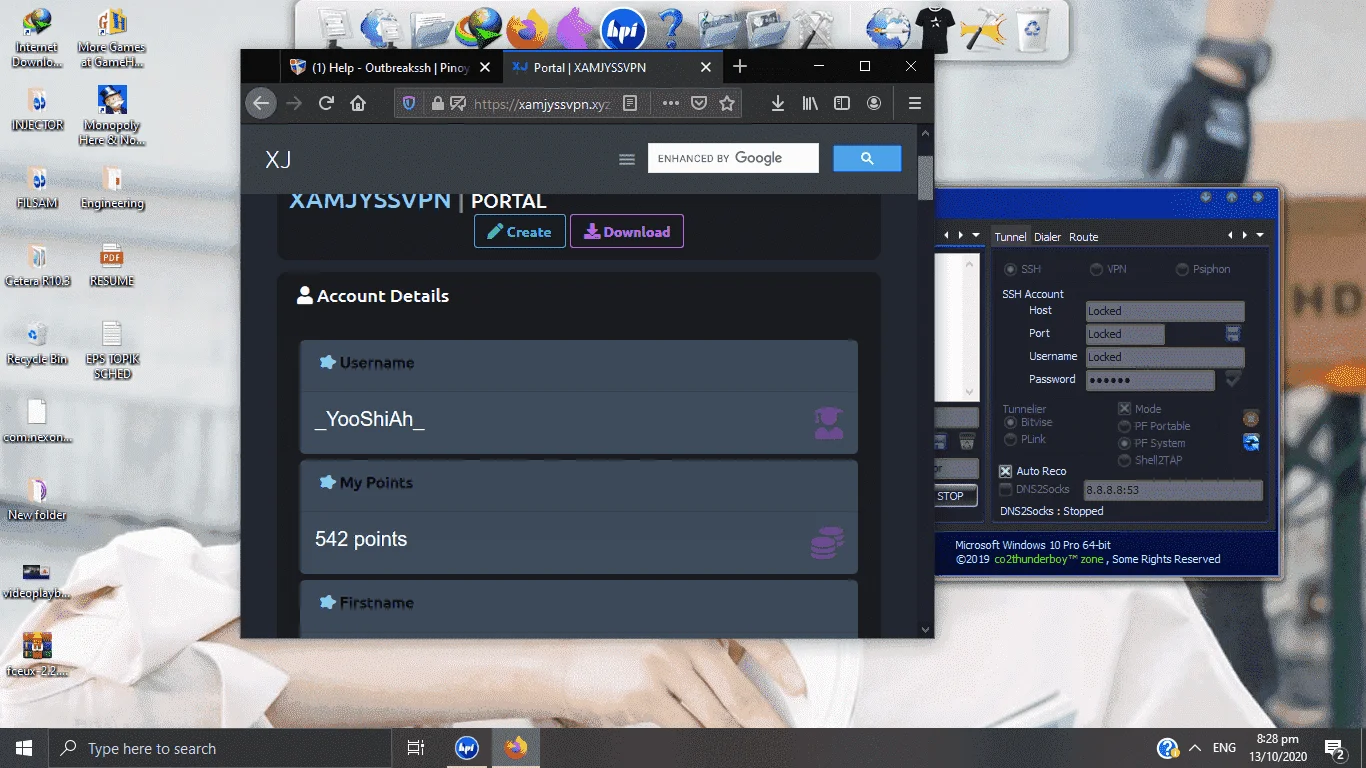
Task: Reload the current Firefox page
Action: click(x=326, y=103)
